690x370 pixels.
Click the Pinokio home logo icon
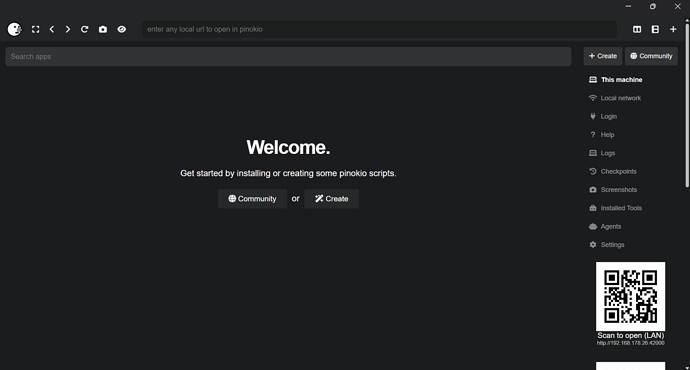click(x=15, y=29)
